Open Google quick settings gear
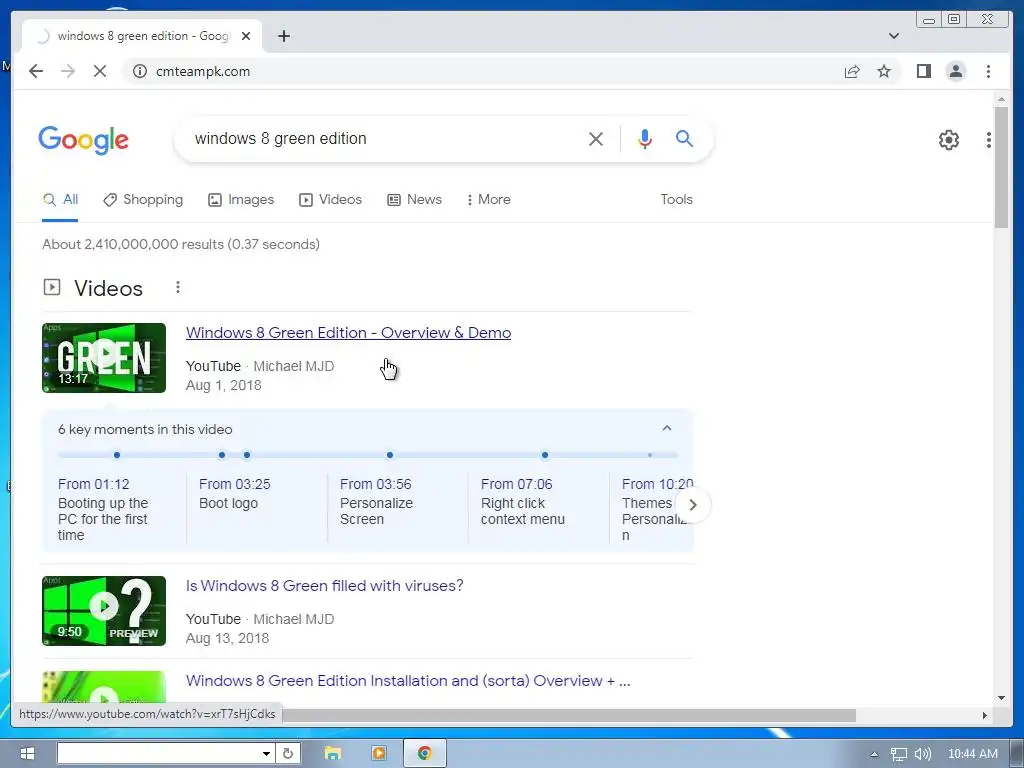1024x768 pixels. 948,139
